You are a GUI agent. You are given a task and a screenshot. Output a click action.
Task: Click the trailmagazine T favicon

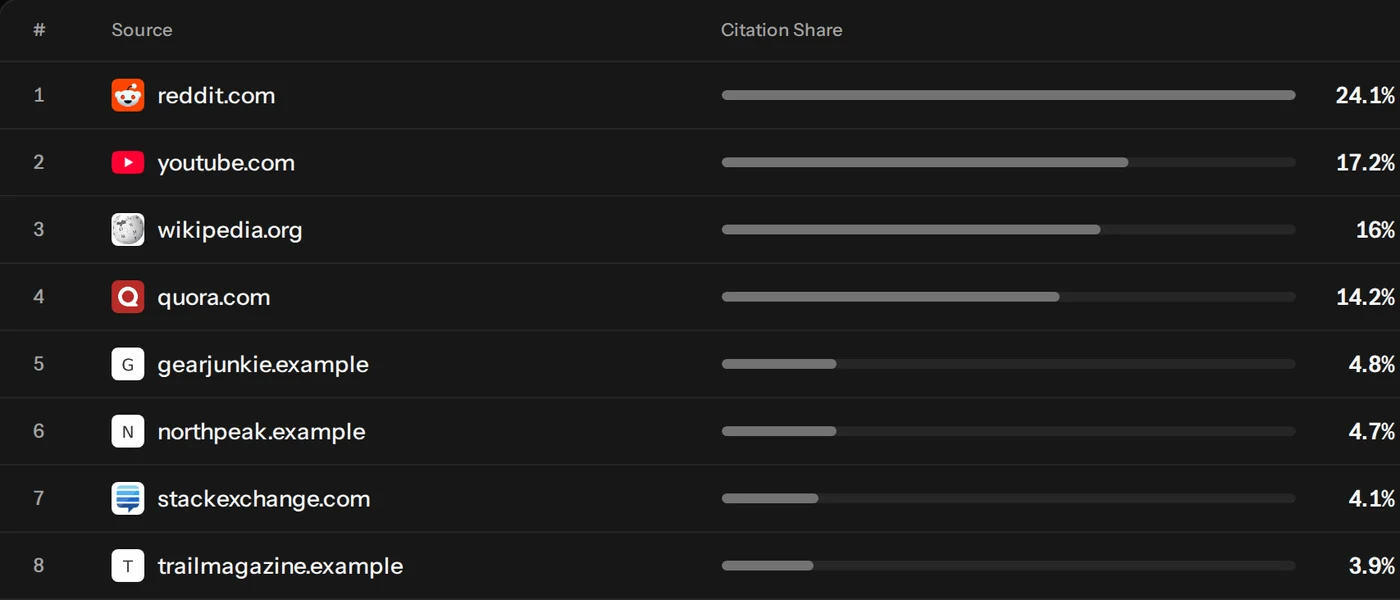tap(128, 565)
